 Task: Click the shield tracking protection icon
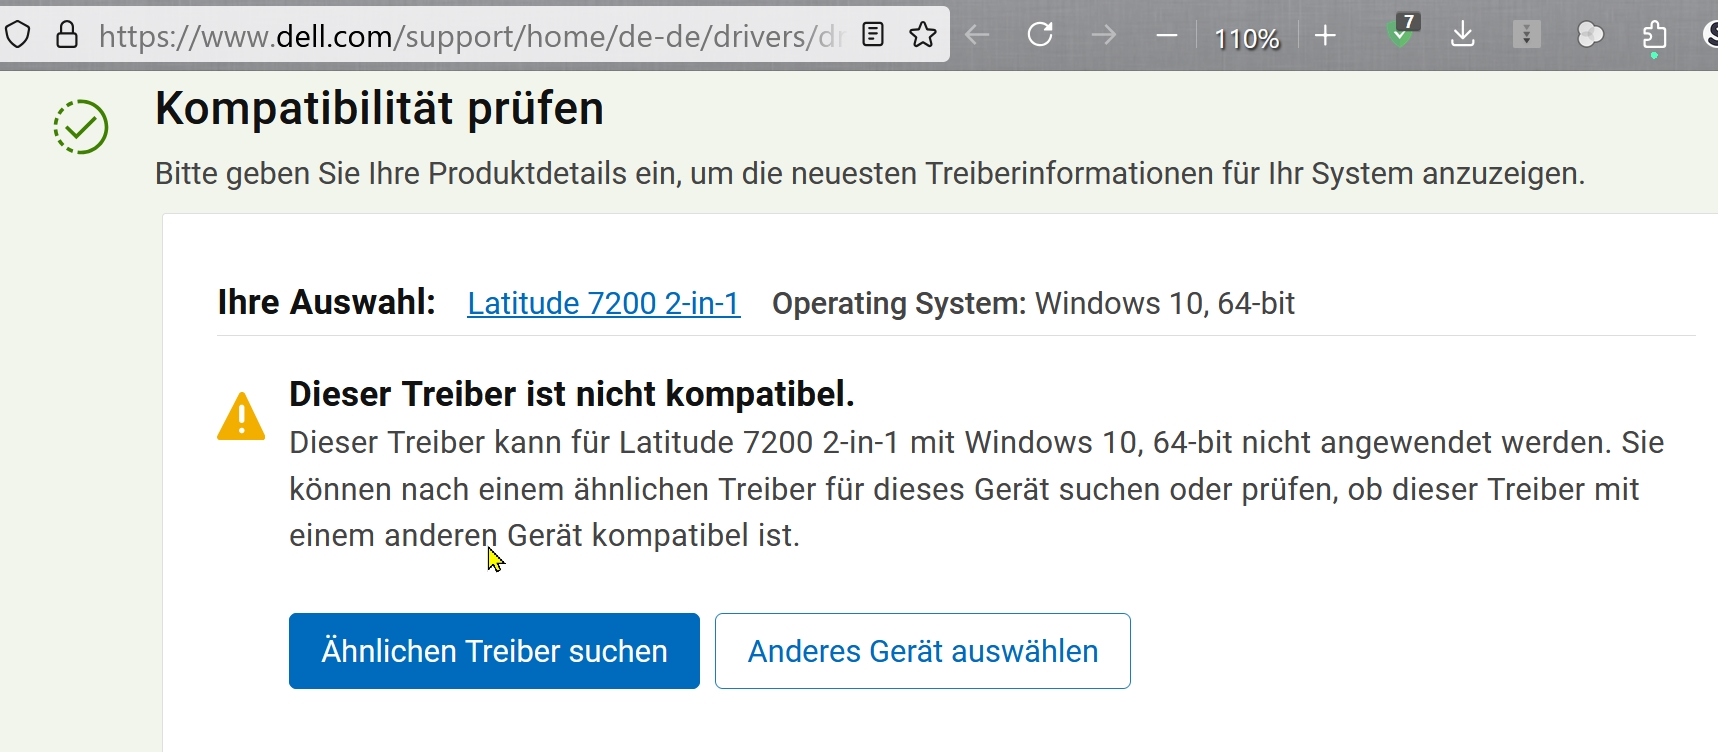(x=18, y=36)
